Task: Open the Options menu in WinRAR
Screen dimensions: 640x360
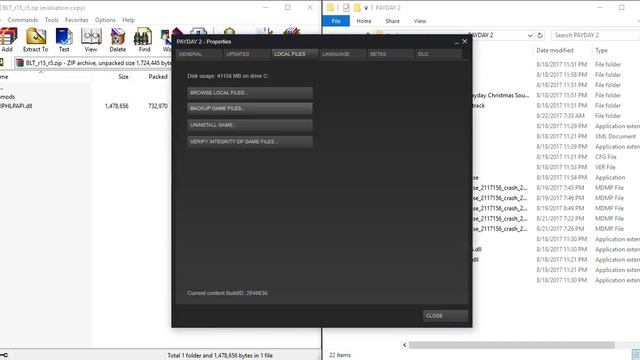Action: [105, 20]
